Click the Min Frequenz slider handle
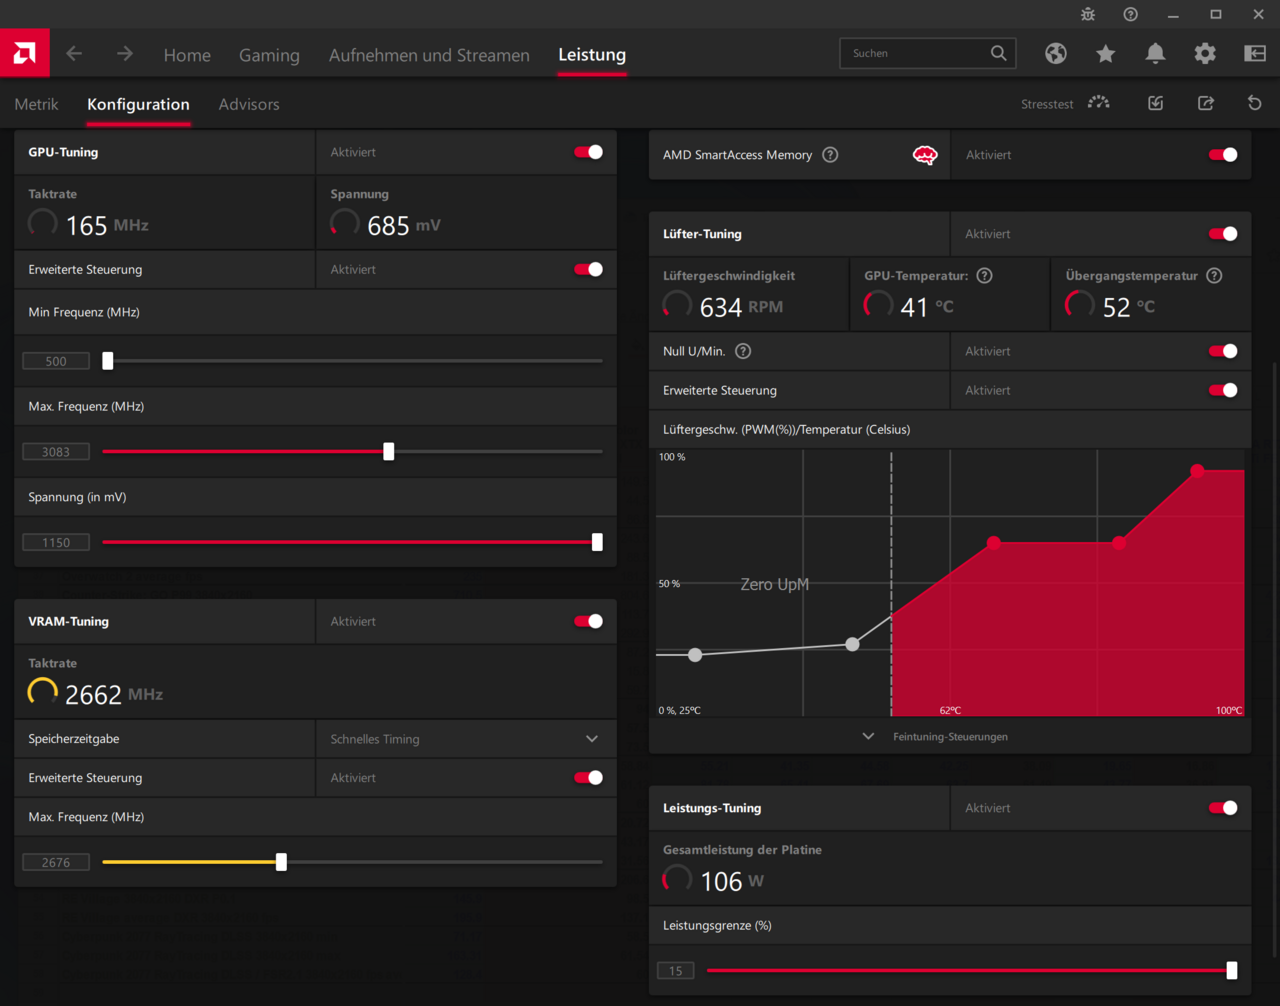Image resolution: width=1280 pixels, height=1006 pixels. (x=108, y=361)
